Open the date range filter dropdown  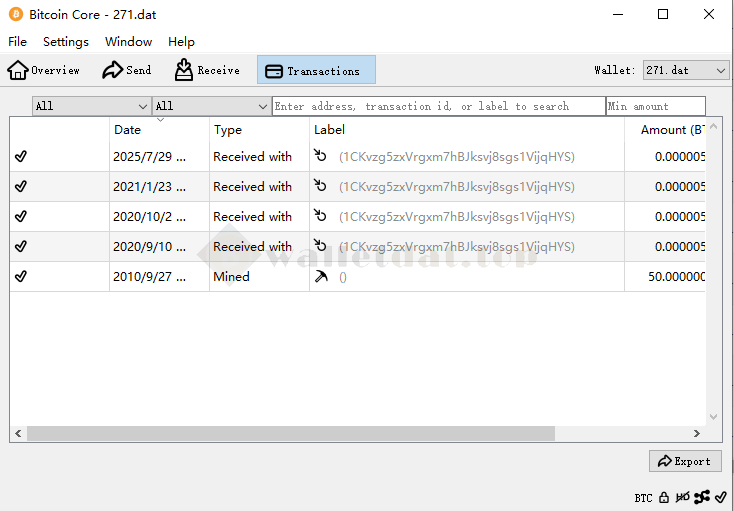click(x=91, y=106)
